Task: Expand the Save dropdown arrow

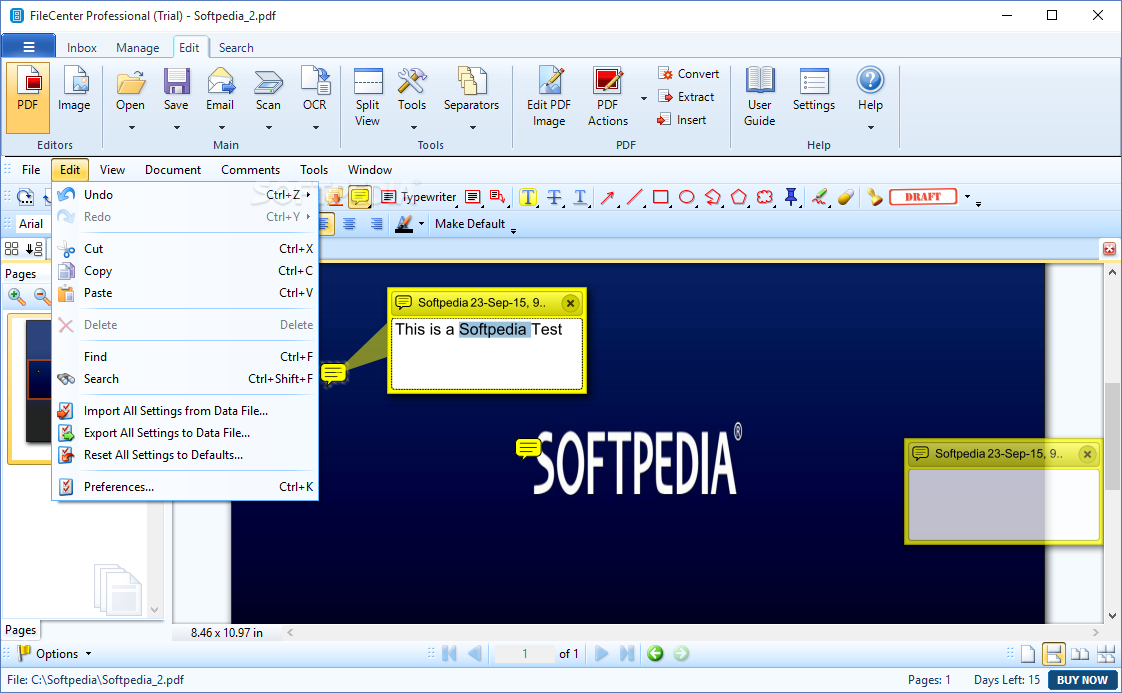Action: pos(177,127)
